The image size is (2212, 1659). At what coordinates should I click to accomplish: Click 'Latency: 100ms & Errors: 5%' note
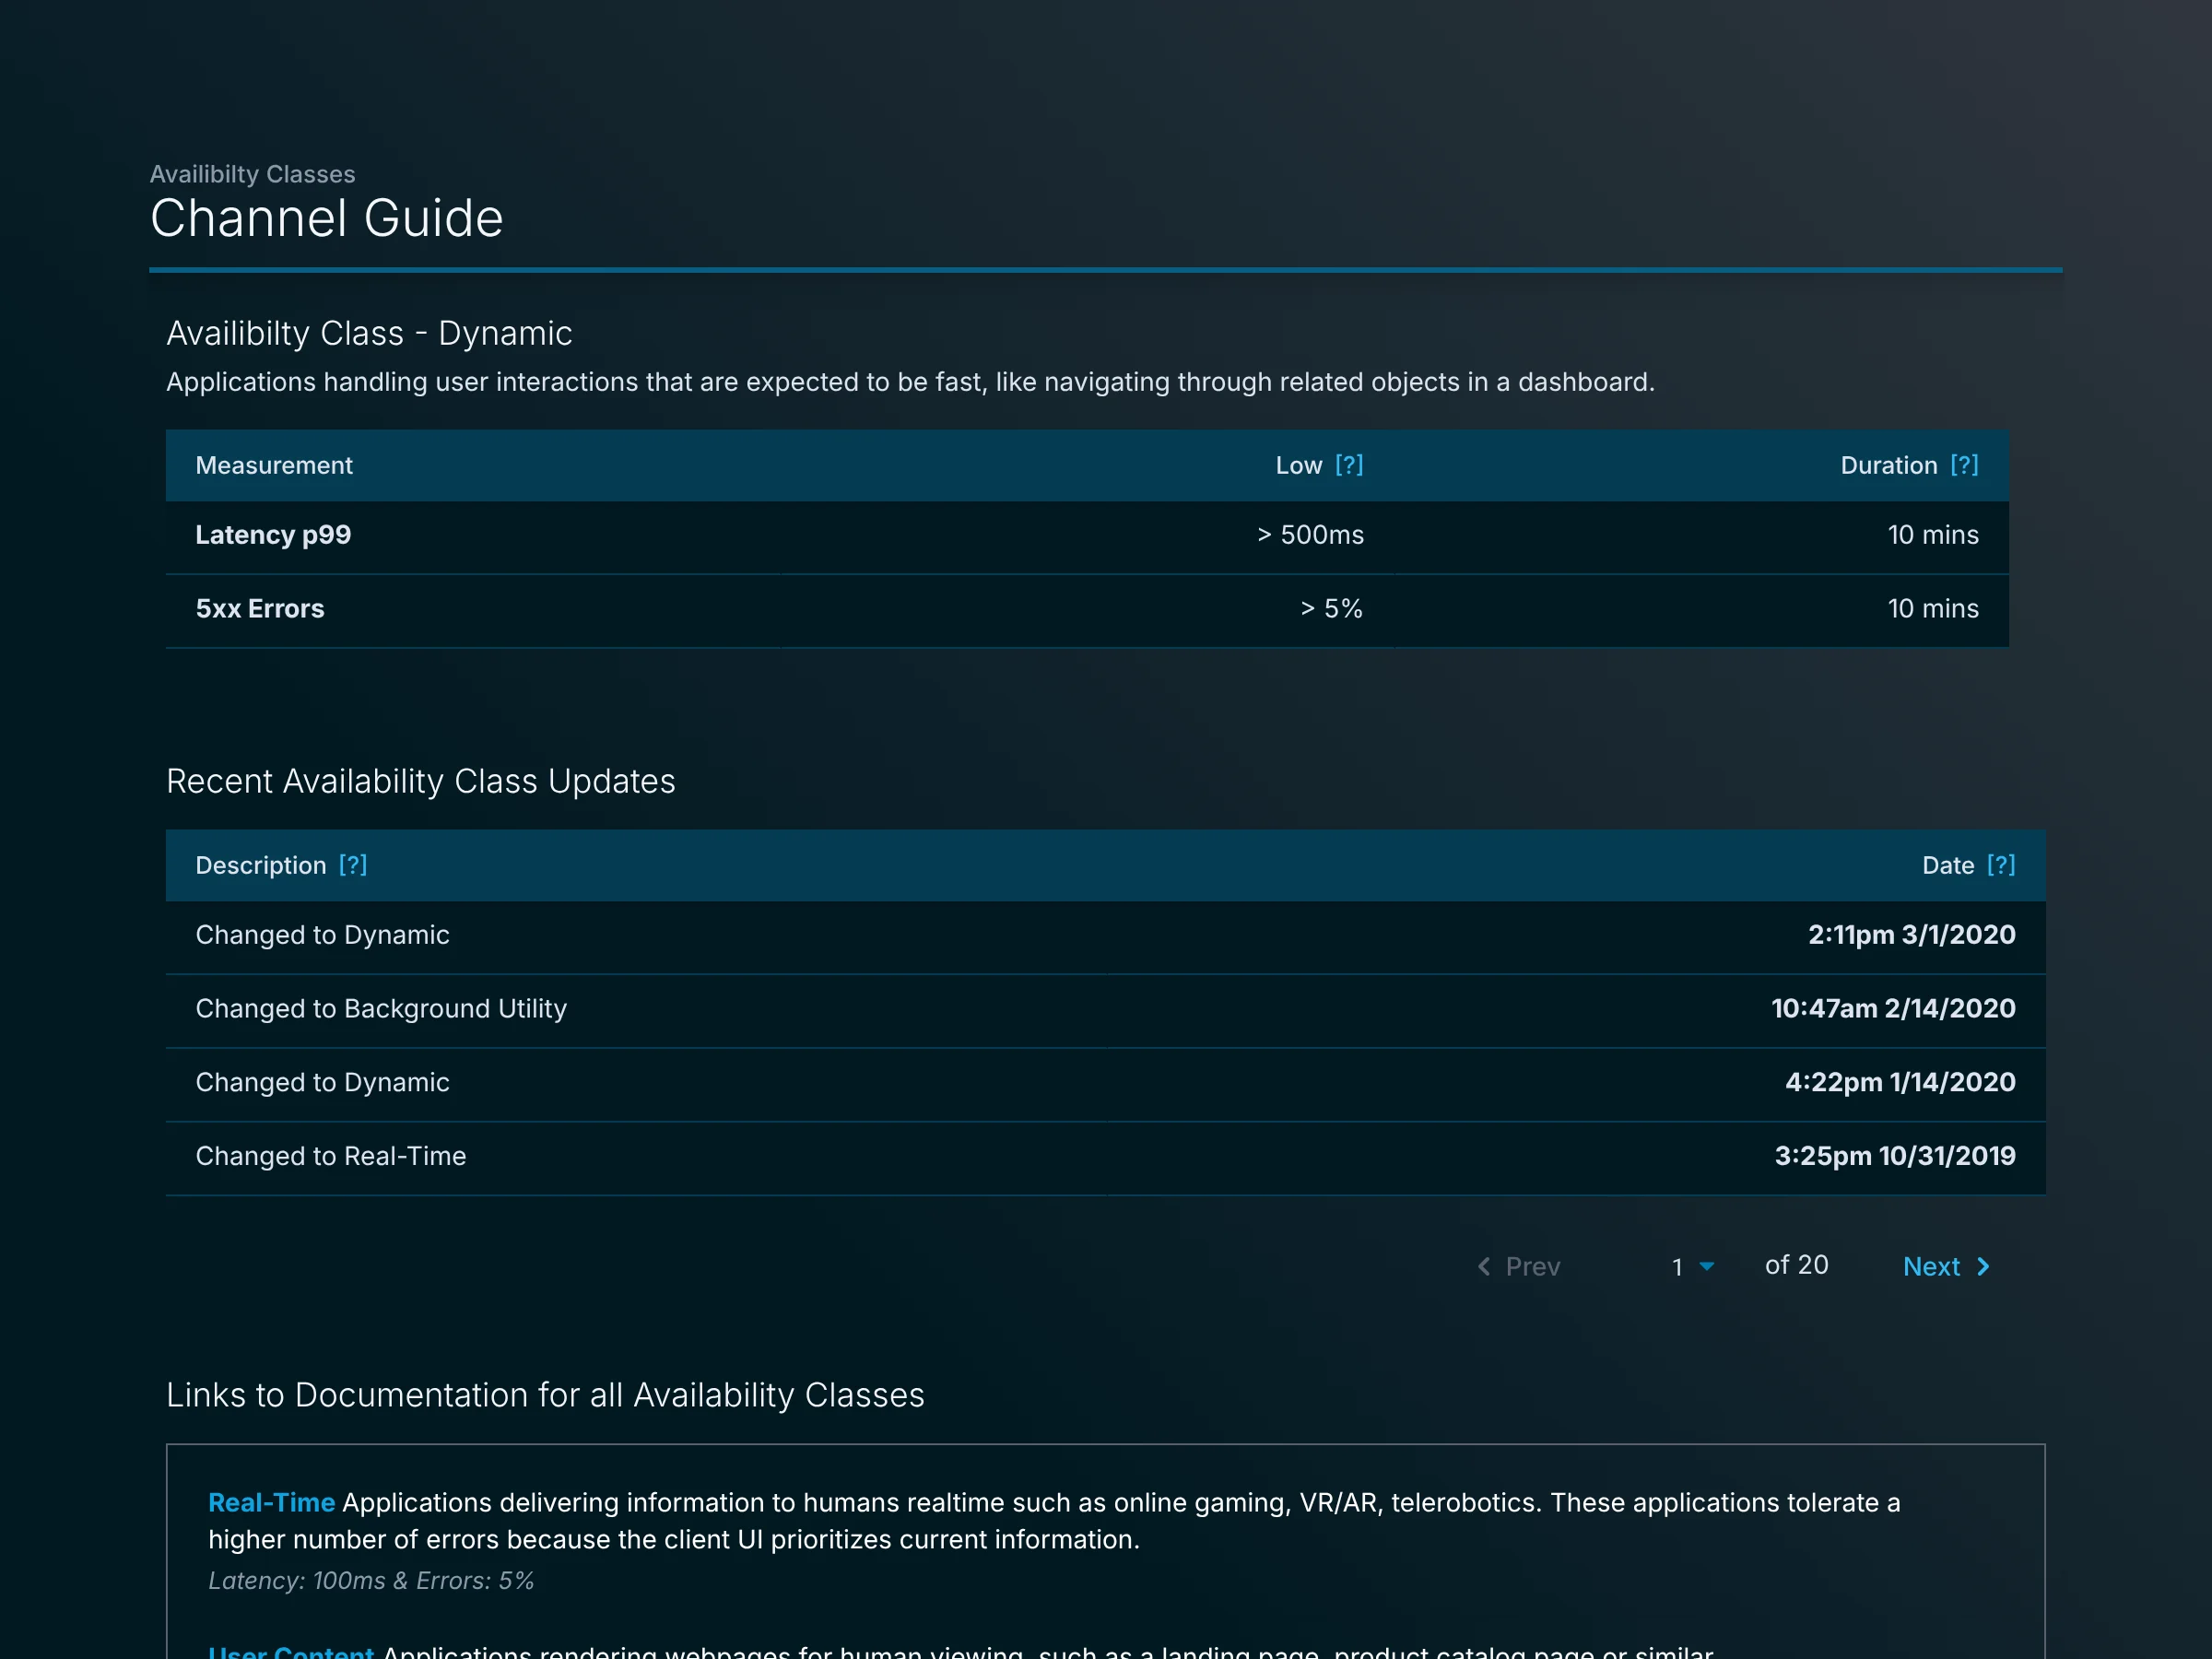tap(371, 1581)
